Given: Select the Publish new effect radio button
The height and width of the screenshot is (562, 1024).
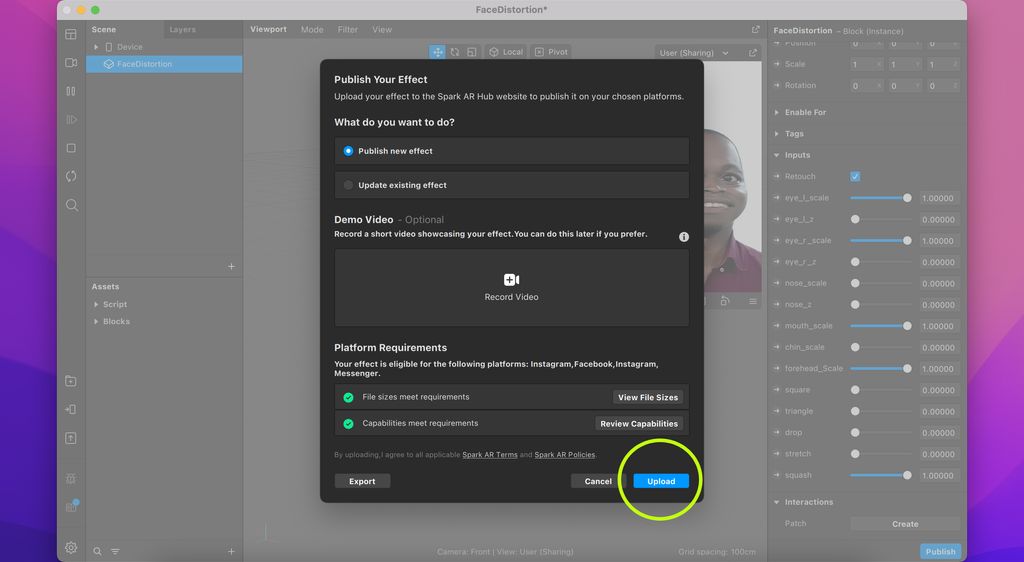Looking at the screenshot, I should (x=348, y=151).
